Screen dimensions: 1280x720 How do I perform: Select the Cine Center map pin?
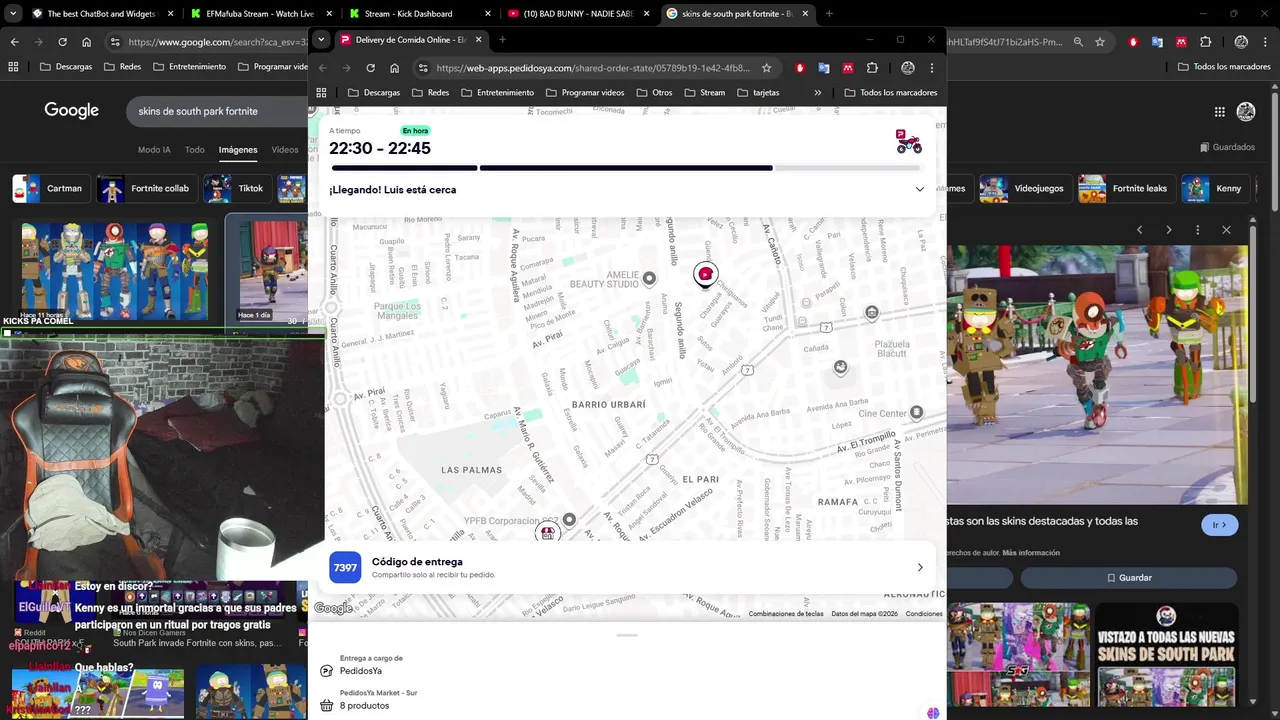[916, 412]
